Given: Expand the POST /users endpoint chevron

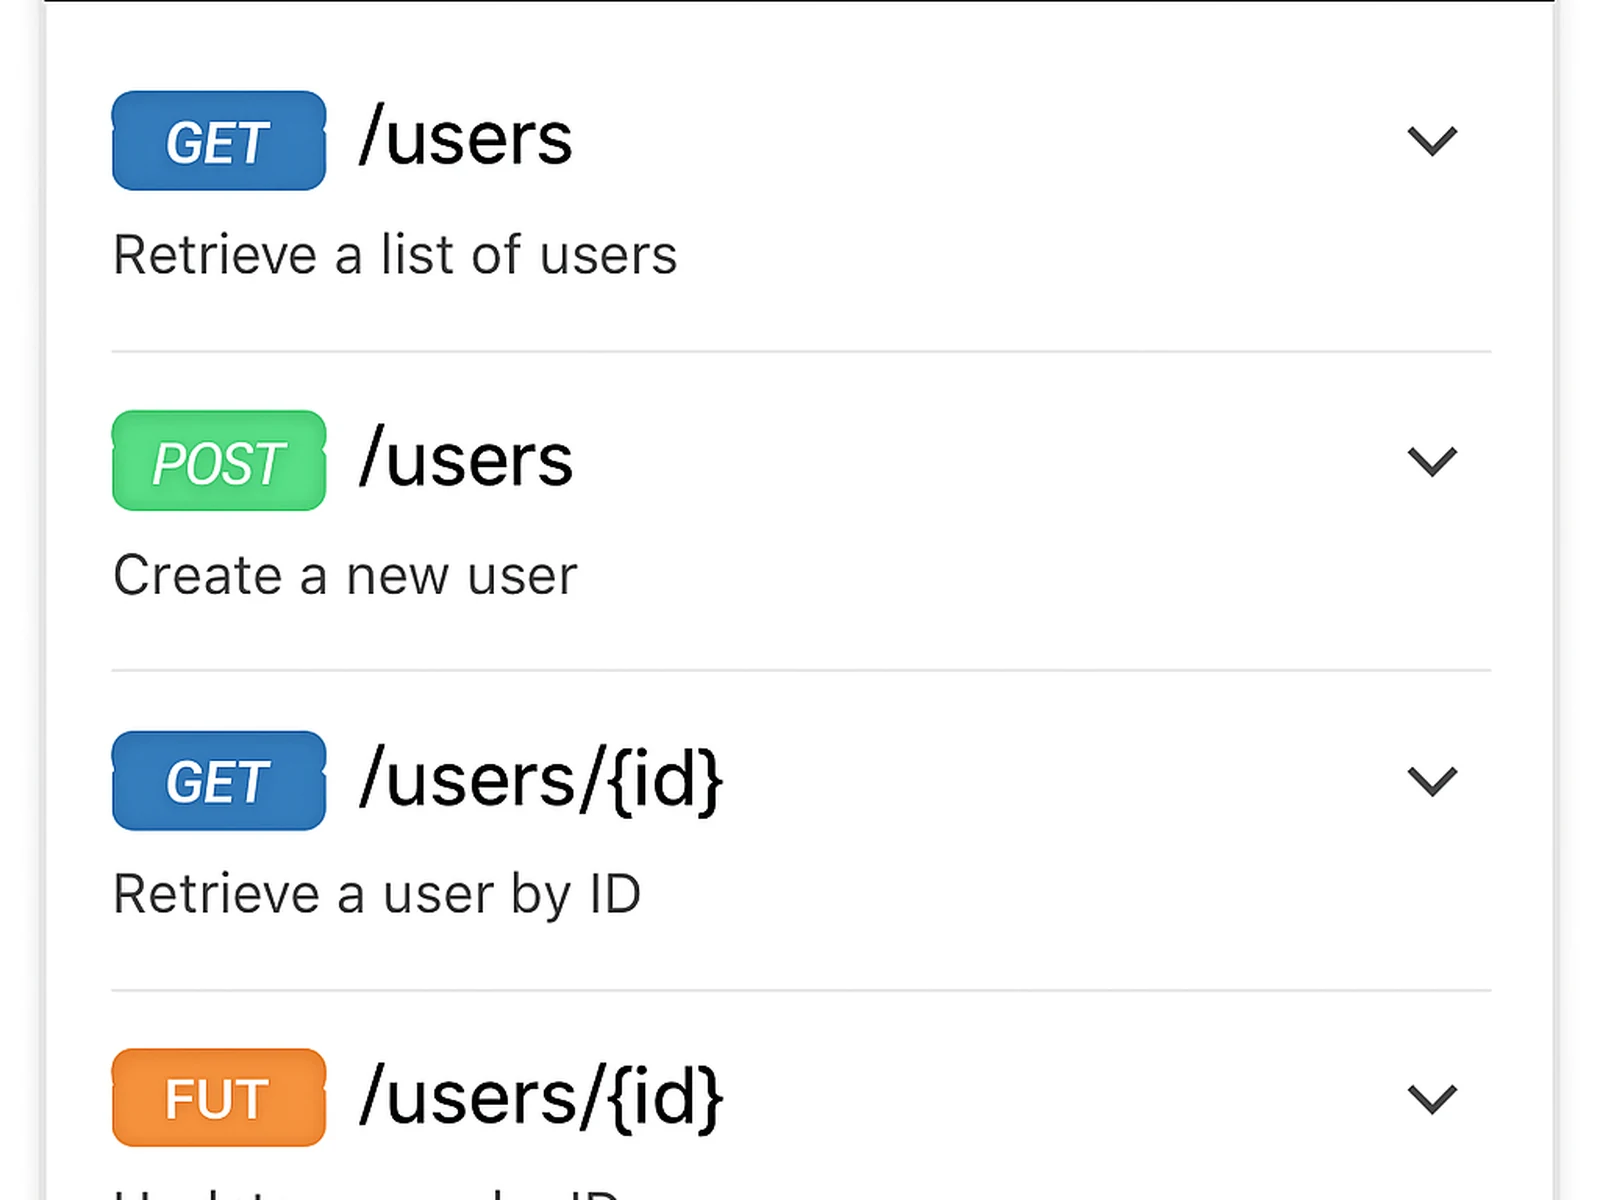Looking at the screenshot, I should [1432, 461].
